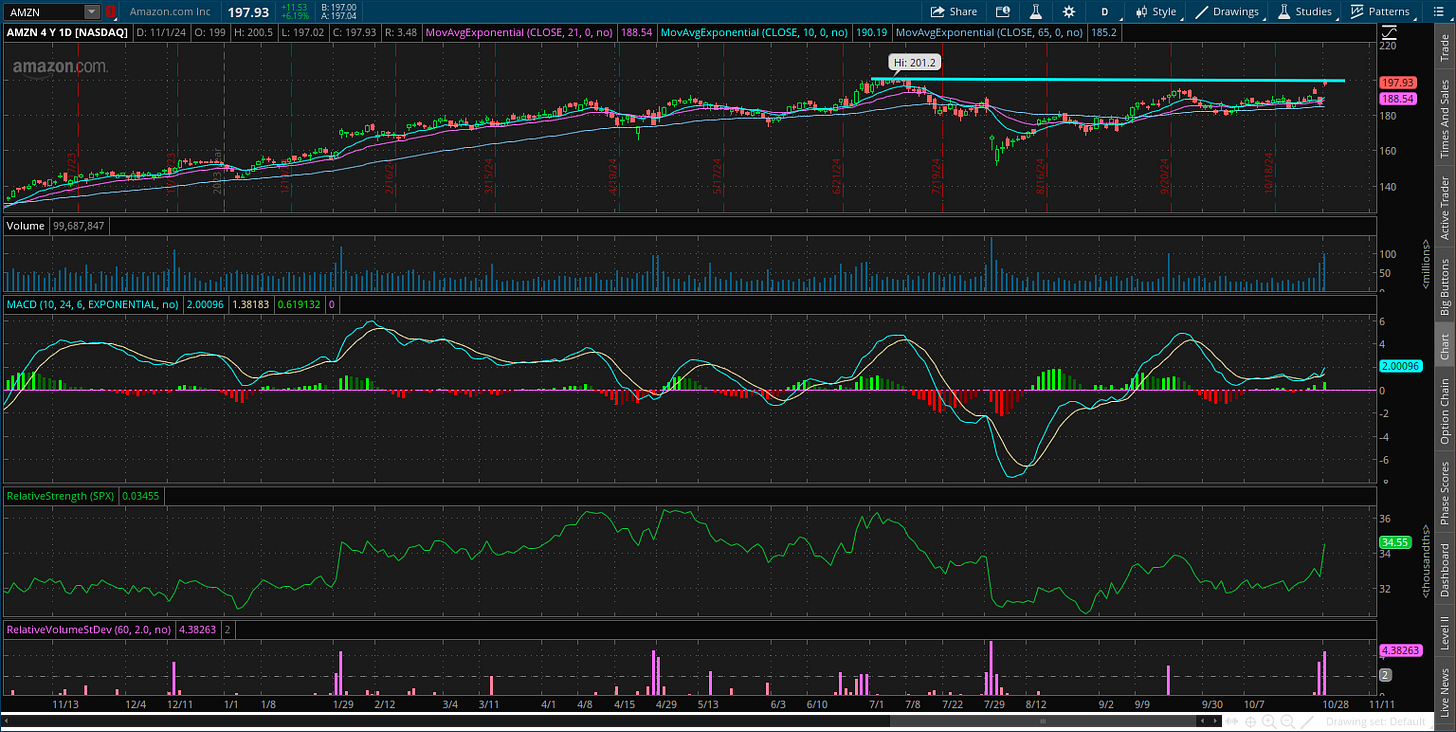
Task: Open the flask icon beside the gear
Action: (1036, 12)
